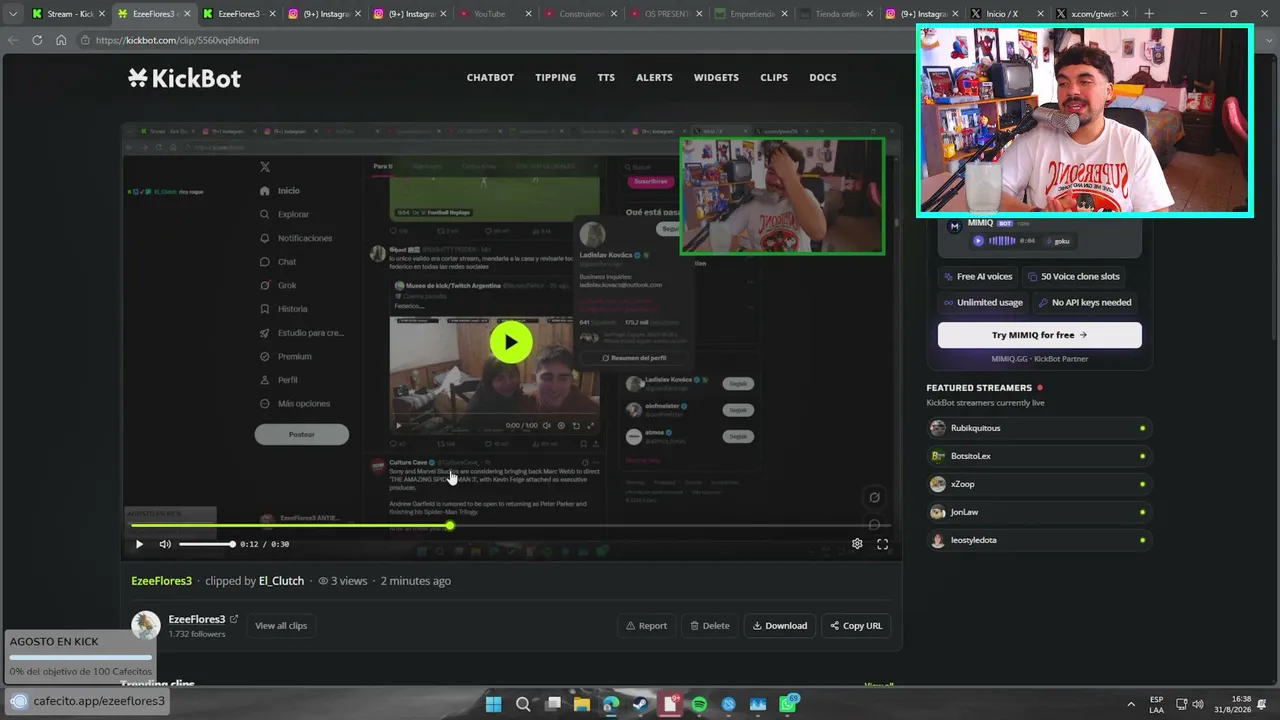This screenshot has height=720, width=1280.
Task: Open the DOCS page
Action: point(823,78)
